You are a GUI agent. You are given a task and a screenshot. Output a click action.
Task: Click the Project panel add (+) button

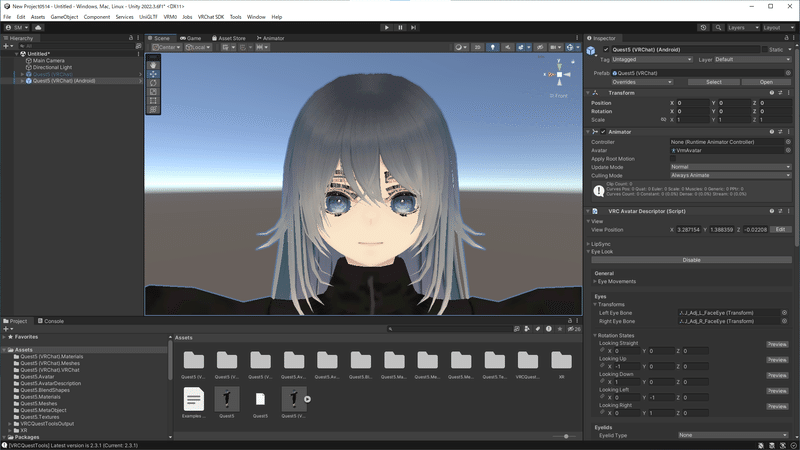pos(7,329)
